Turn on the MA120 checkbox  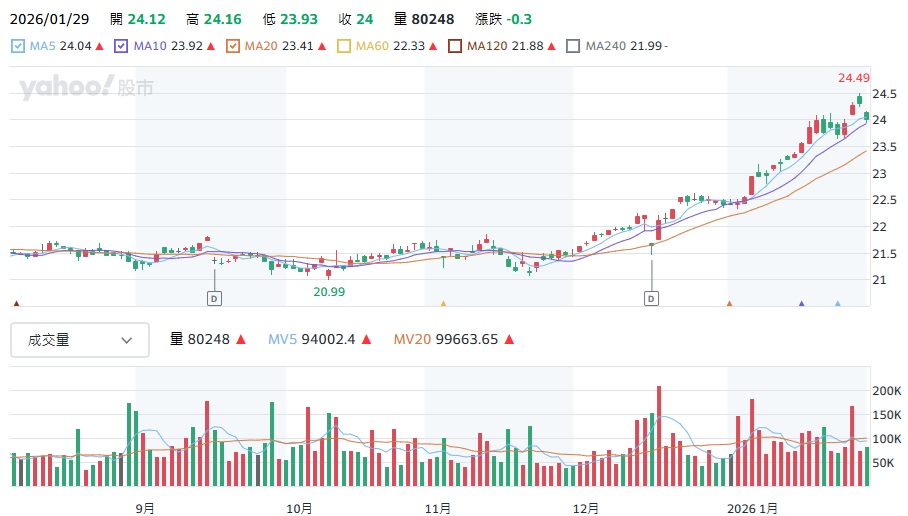click(x=455, y=46)
